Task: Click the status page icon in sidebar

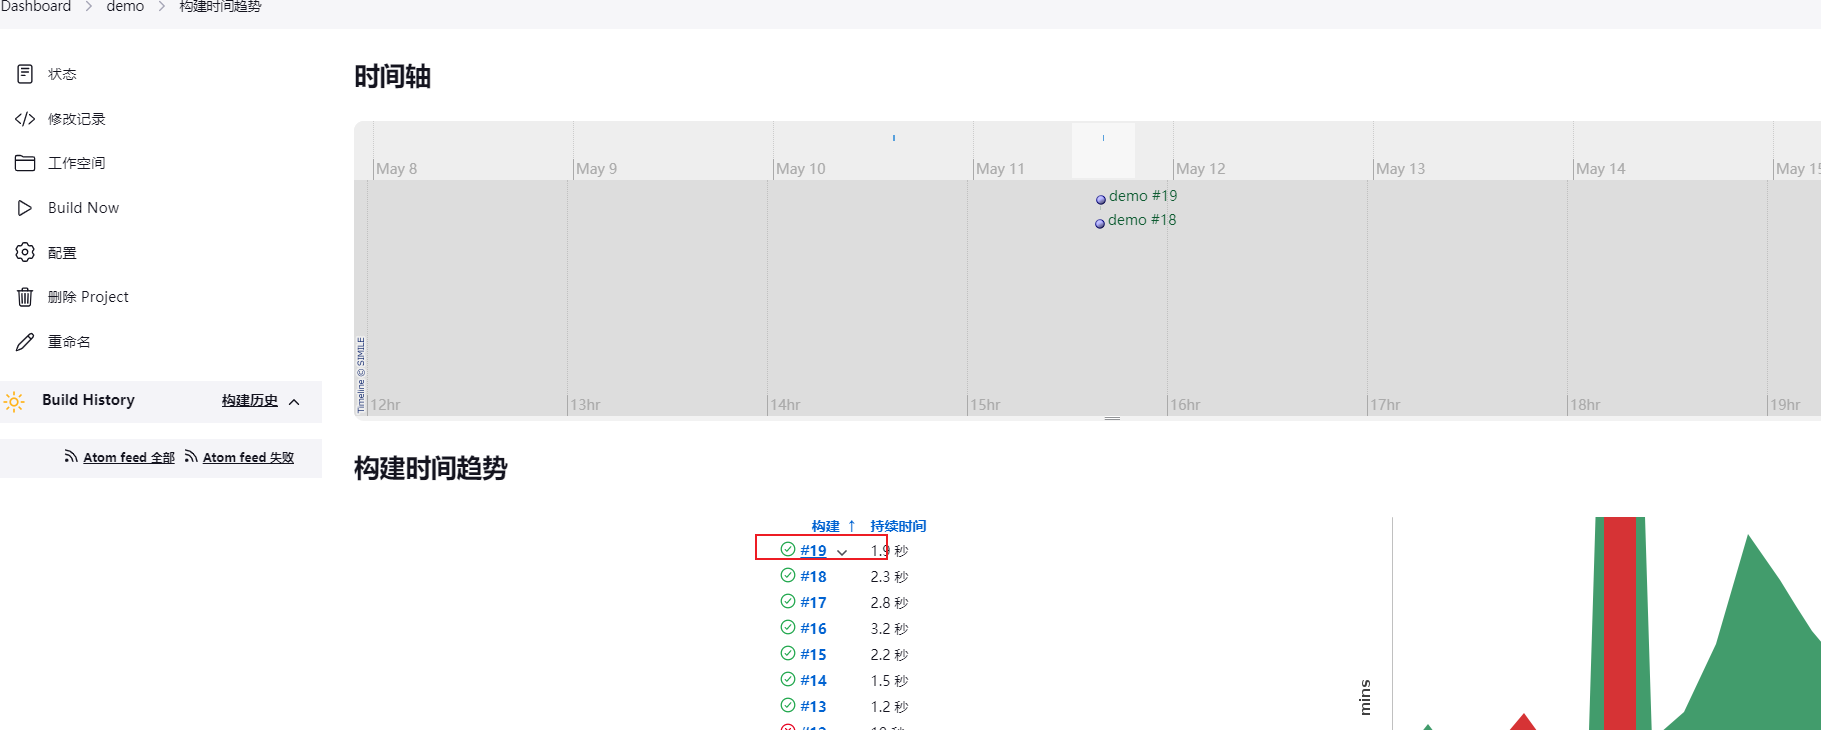Action: [25, 74]
